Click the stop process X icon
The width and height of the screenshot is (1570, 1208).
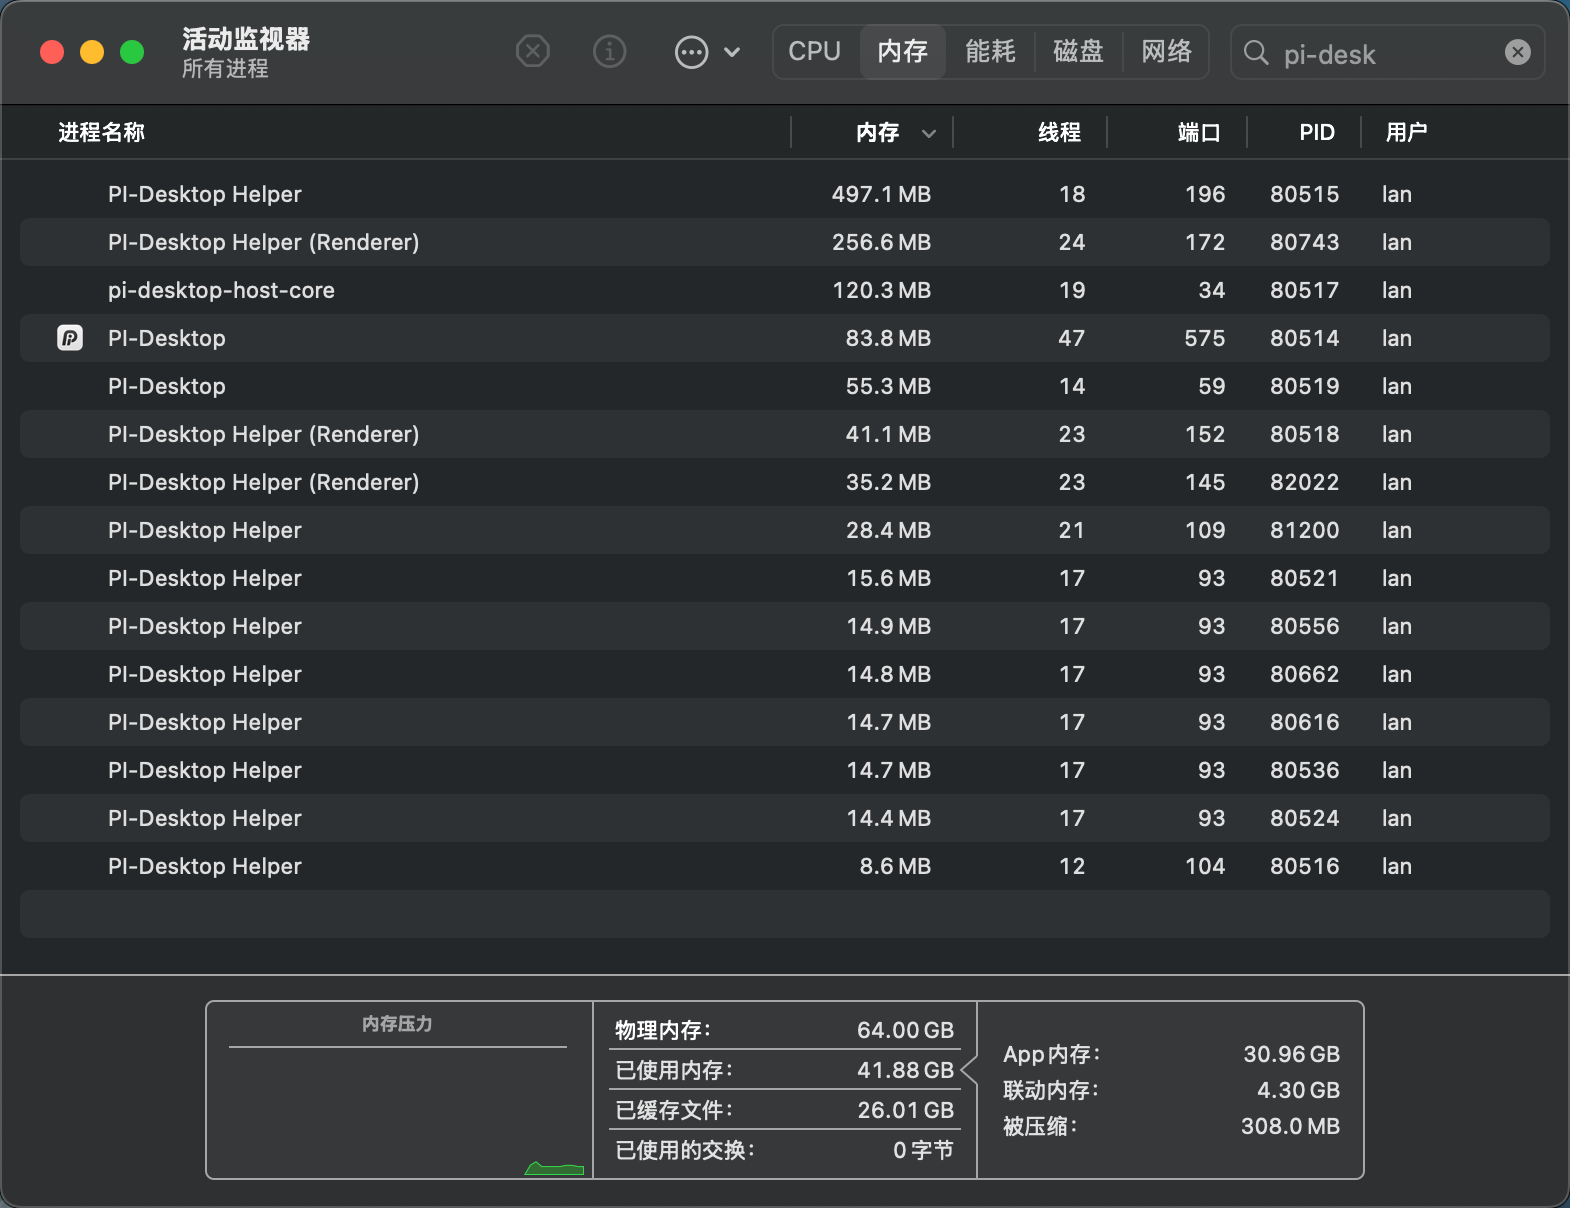click(533, 51)
